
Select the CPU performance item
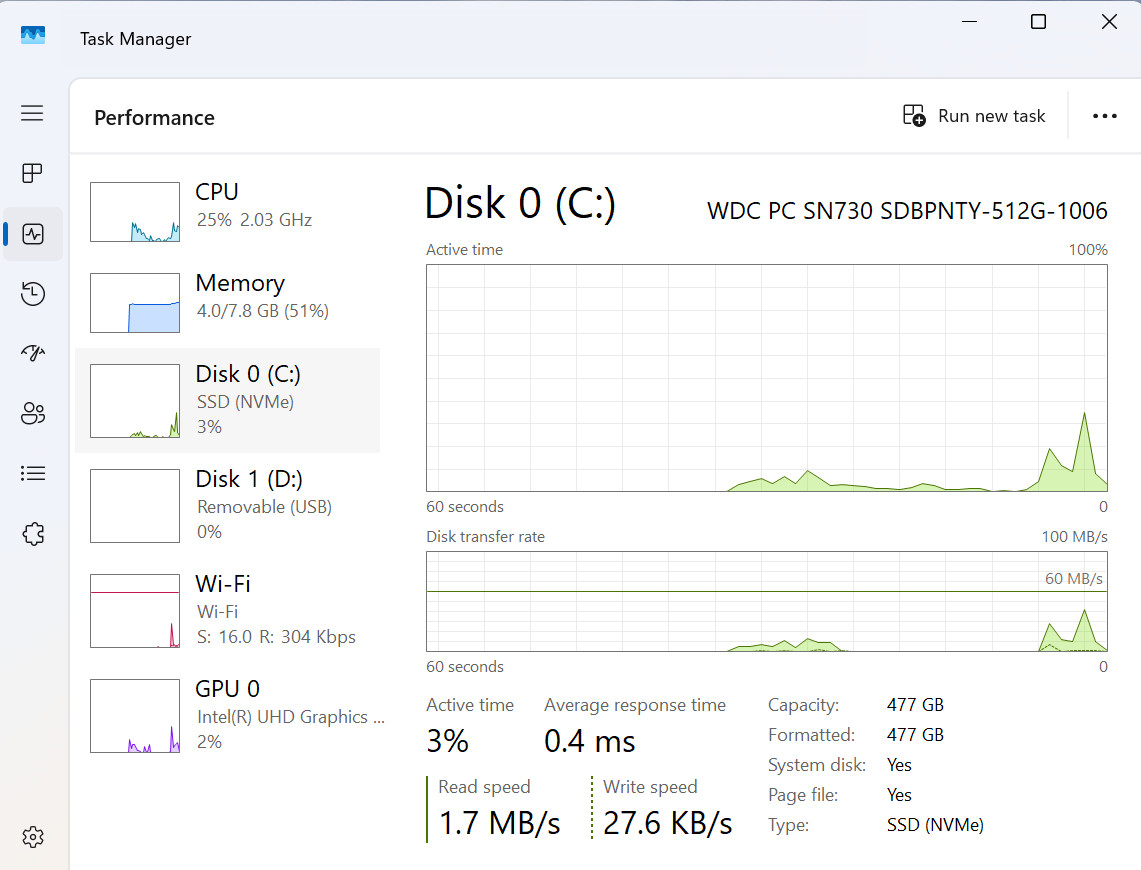click(227, 211)
